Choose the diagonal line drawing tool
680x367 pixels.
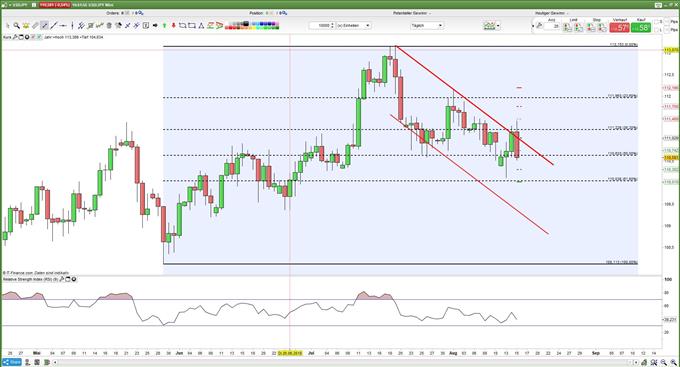pos(53,26)
